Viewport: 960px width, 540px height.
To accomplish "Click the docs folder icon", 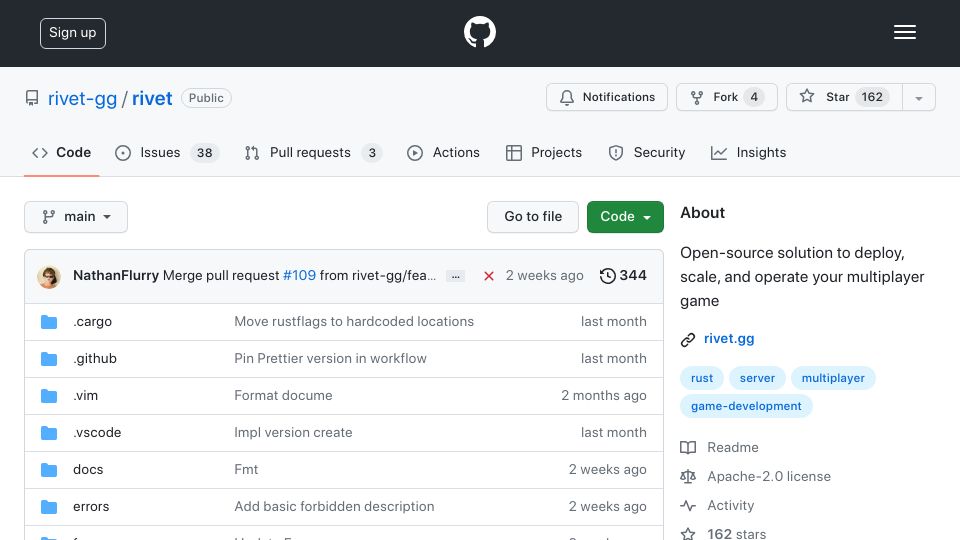I will [49, 470].
